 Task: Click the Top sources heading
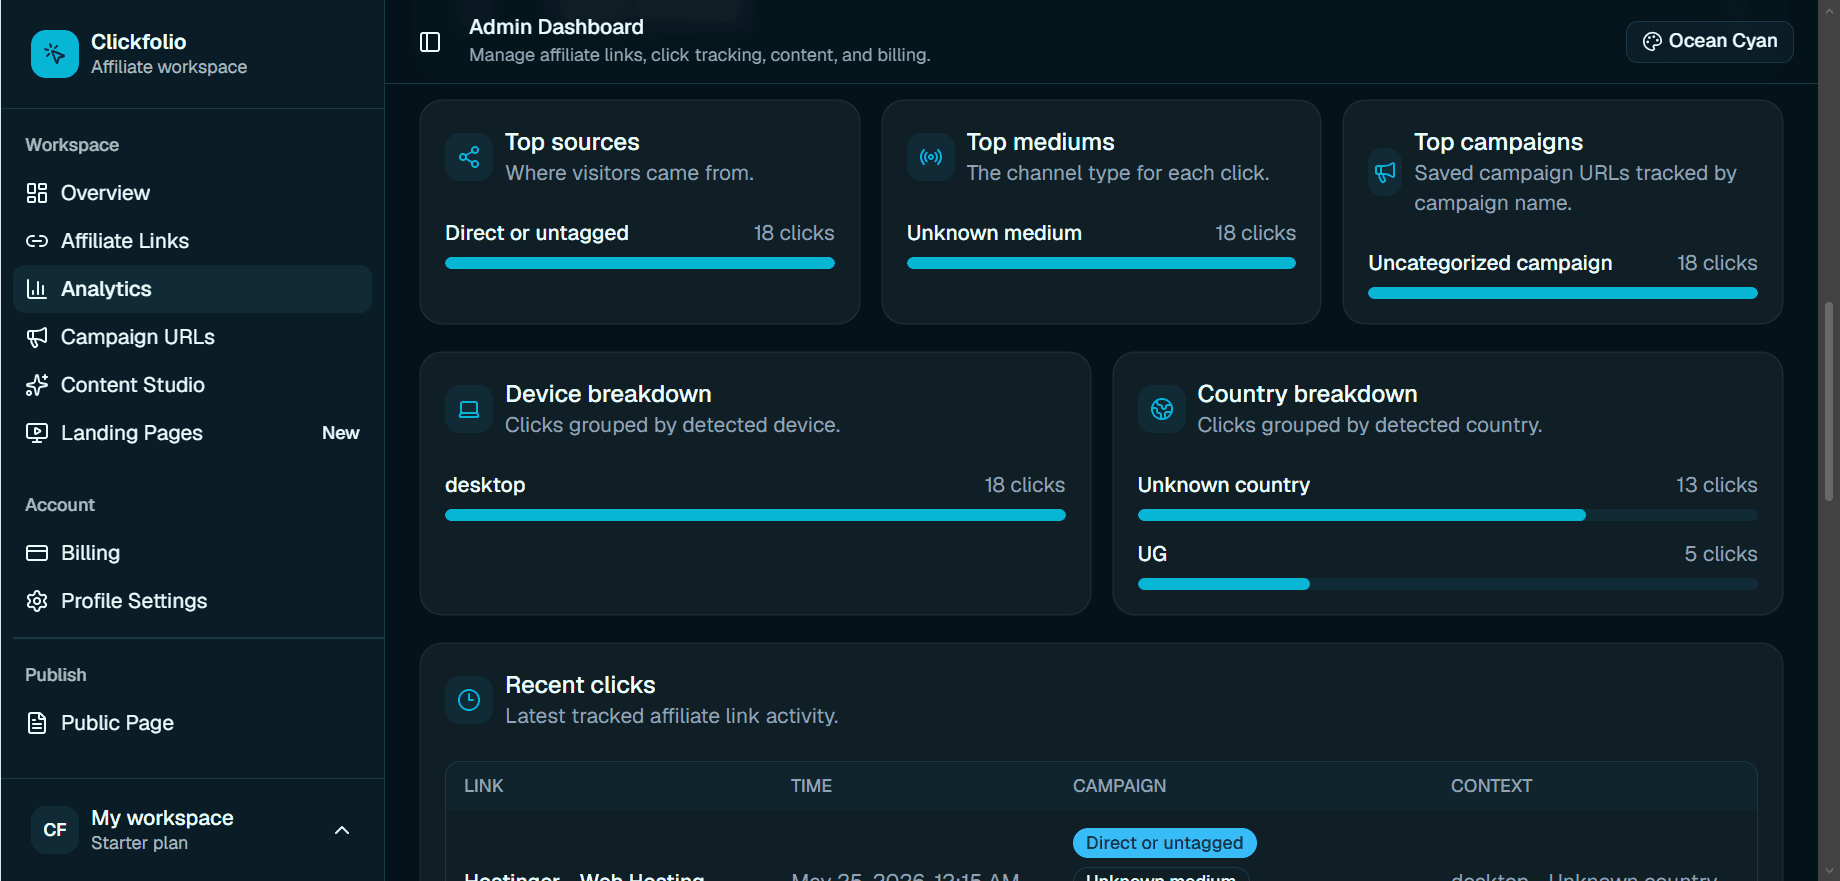[x=572, y=142]
